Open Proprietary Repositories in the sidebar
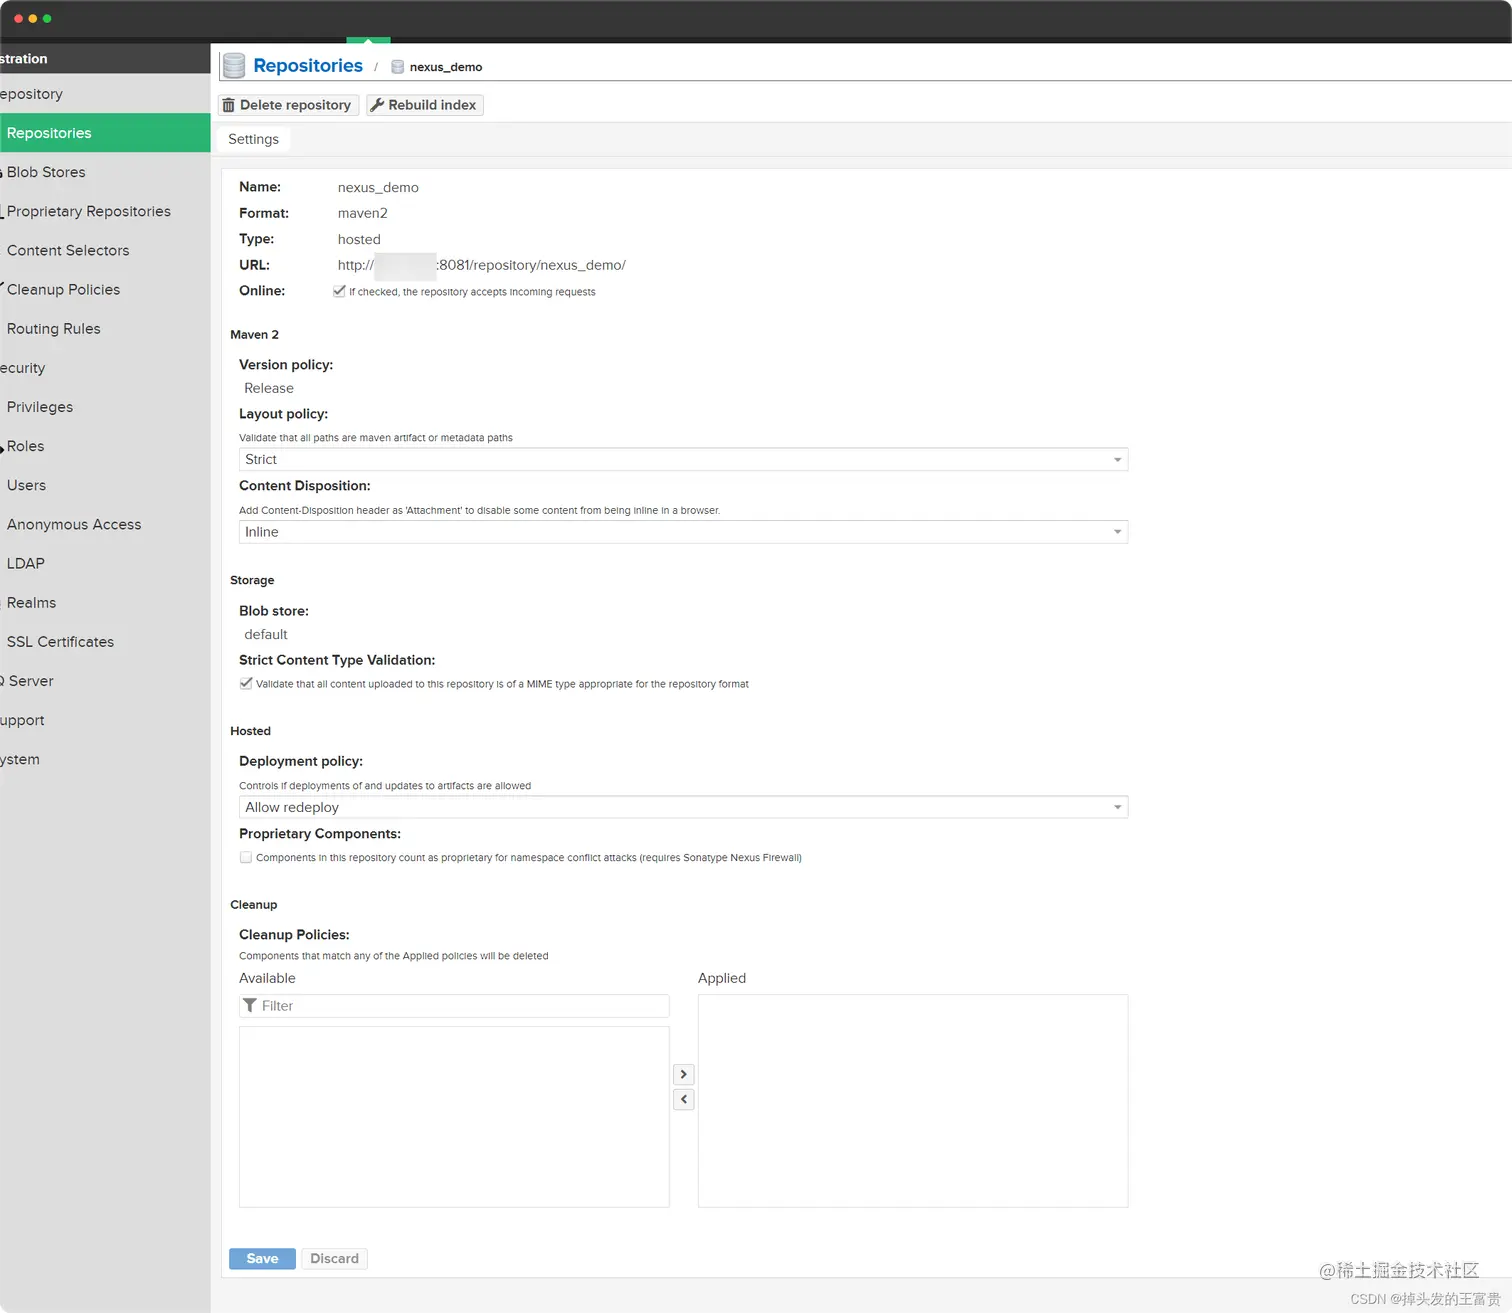The height and width of the screenshot is (1313, 1512). 105,211
